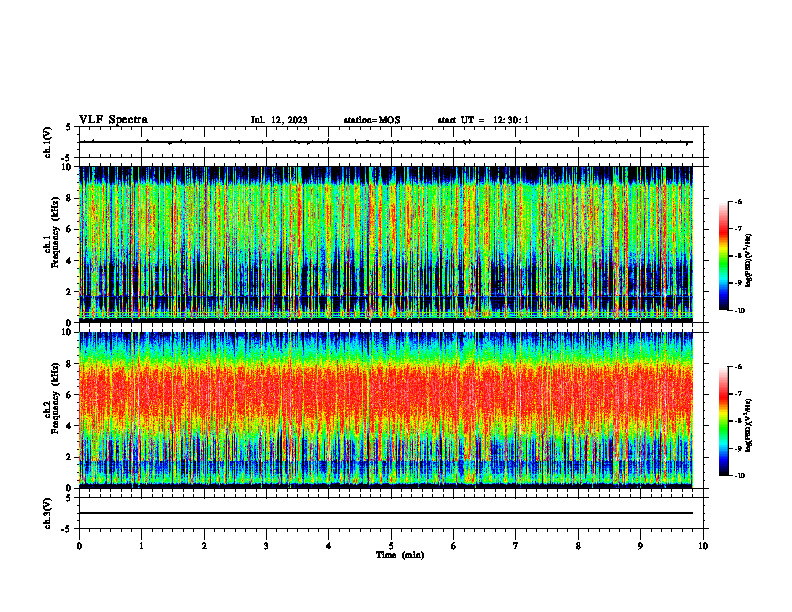The image size is (792, 612).
Task: Click the time axis tick label '0'
Action: (x=79, y=546)
